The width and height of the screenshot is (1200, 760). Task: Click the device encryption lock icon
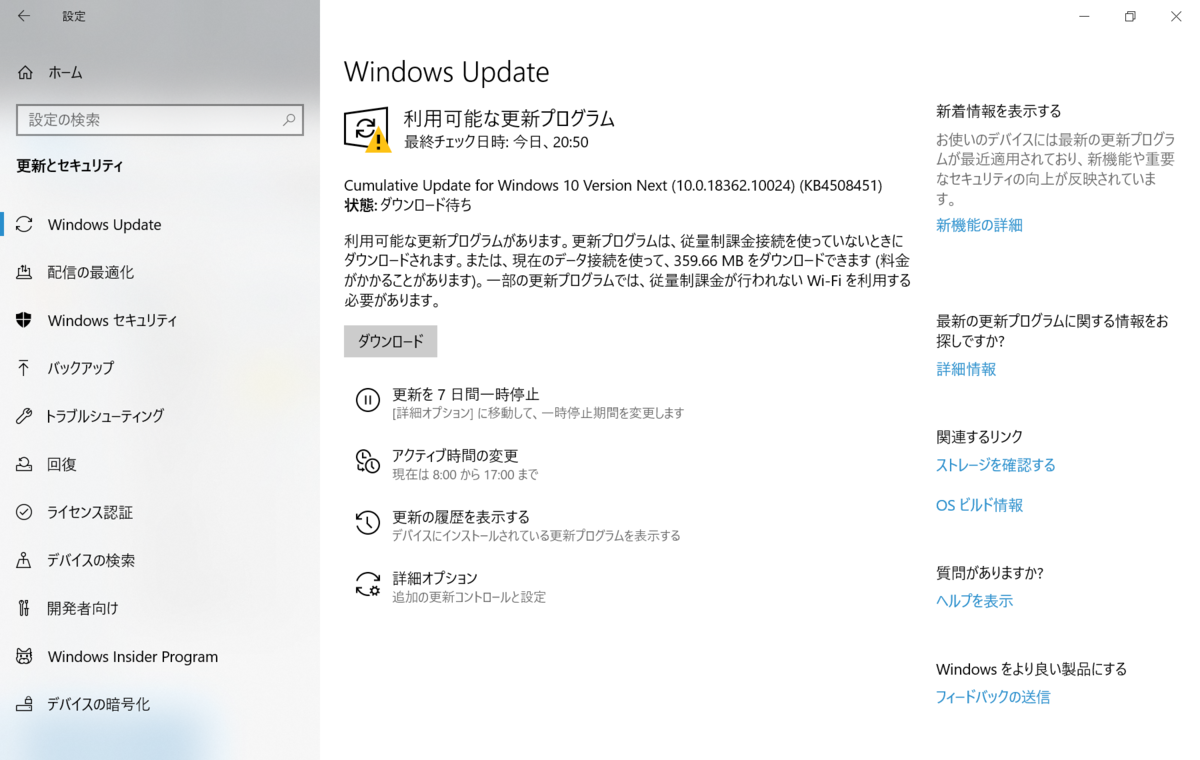click(25, 704)
